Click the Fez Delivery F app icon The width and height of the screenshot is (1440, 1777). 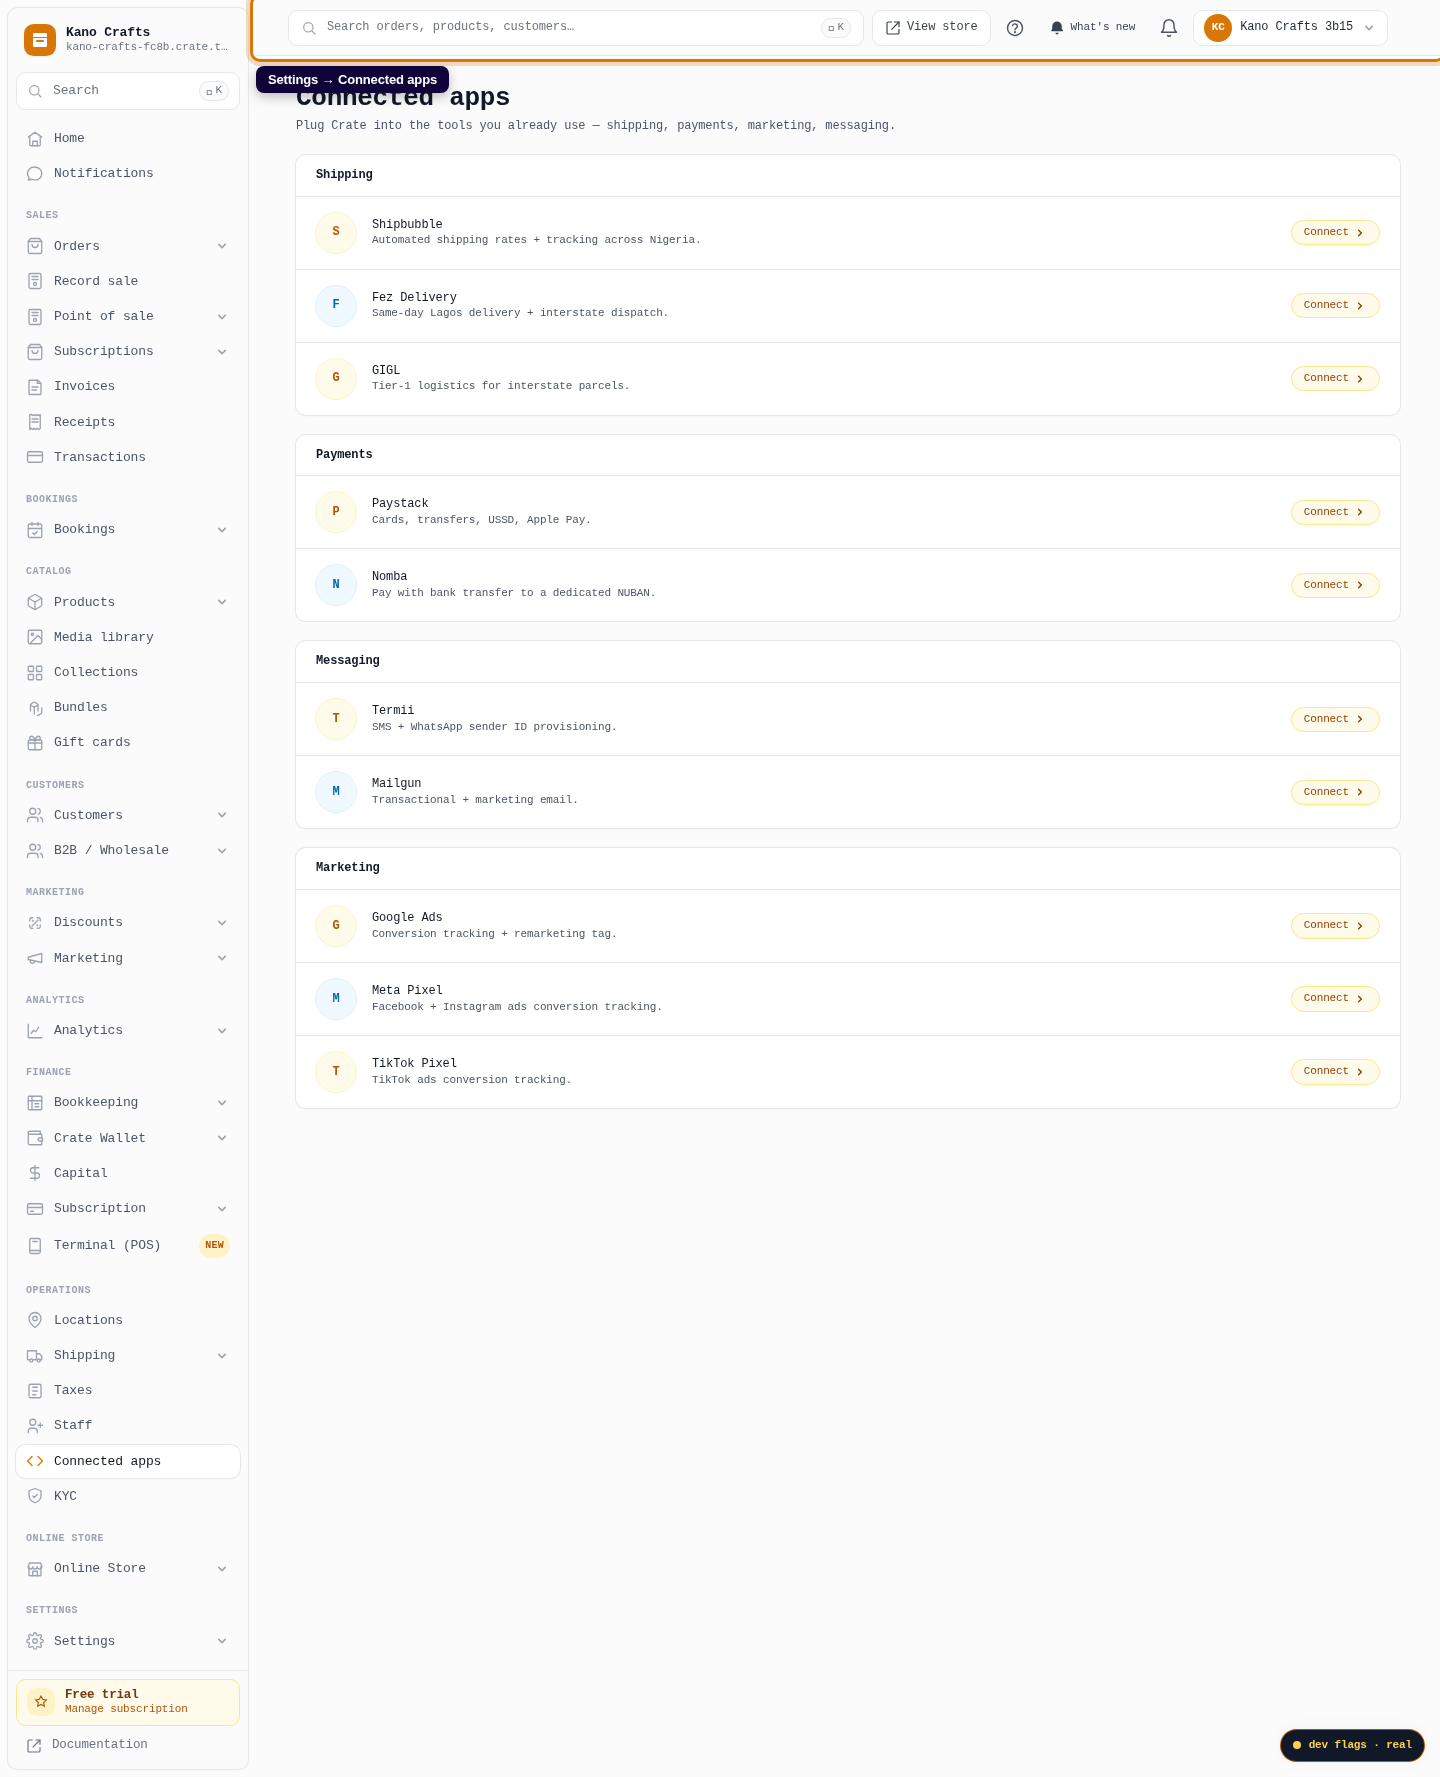pos(336,305)
